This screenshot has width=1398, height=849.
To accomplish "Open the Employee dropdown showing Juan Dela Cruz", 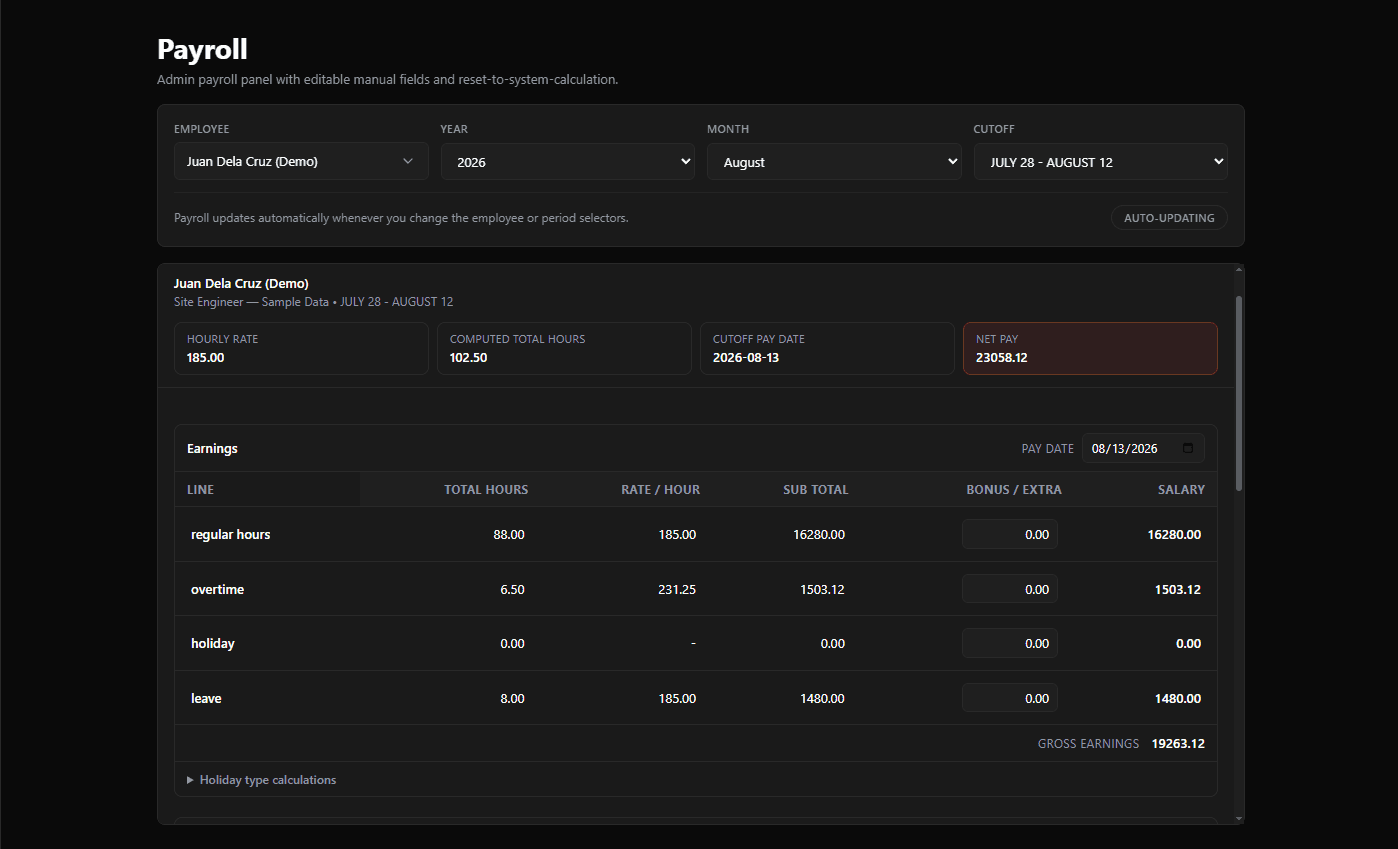I will tap(301, 161).
